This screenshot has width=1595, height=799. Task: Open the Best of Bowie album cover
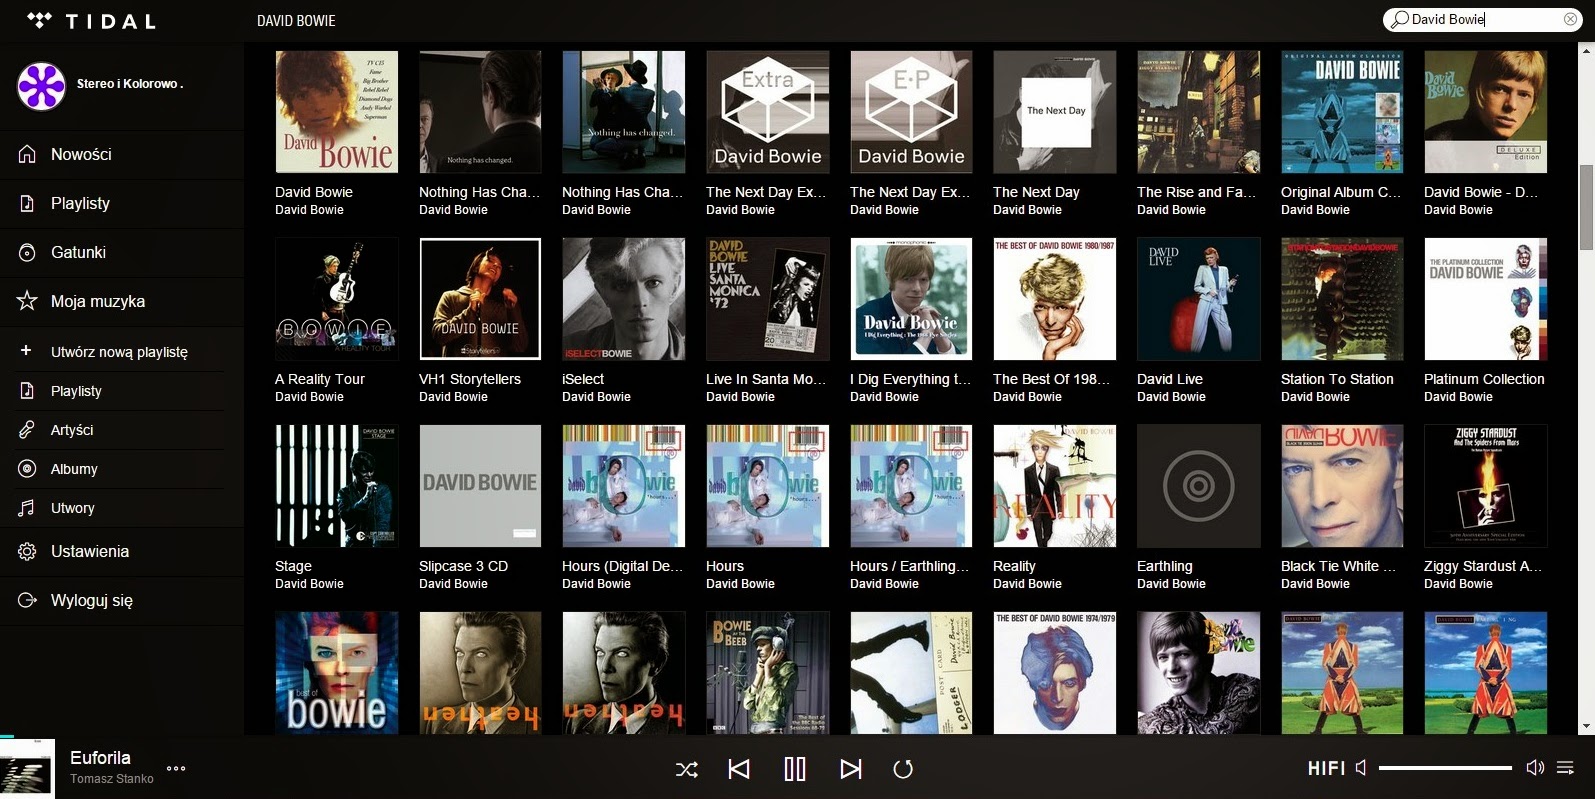point(336,673)
